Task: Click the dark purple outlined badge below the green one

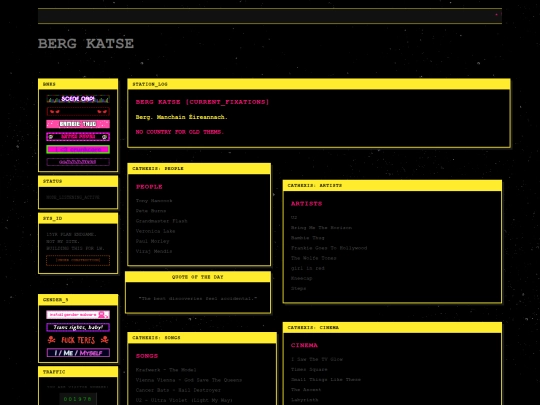Action: point(78,162)
